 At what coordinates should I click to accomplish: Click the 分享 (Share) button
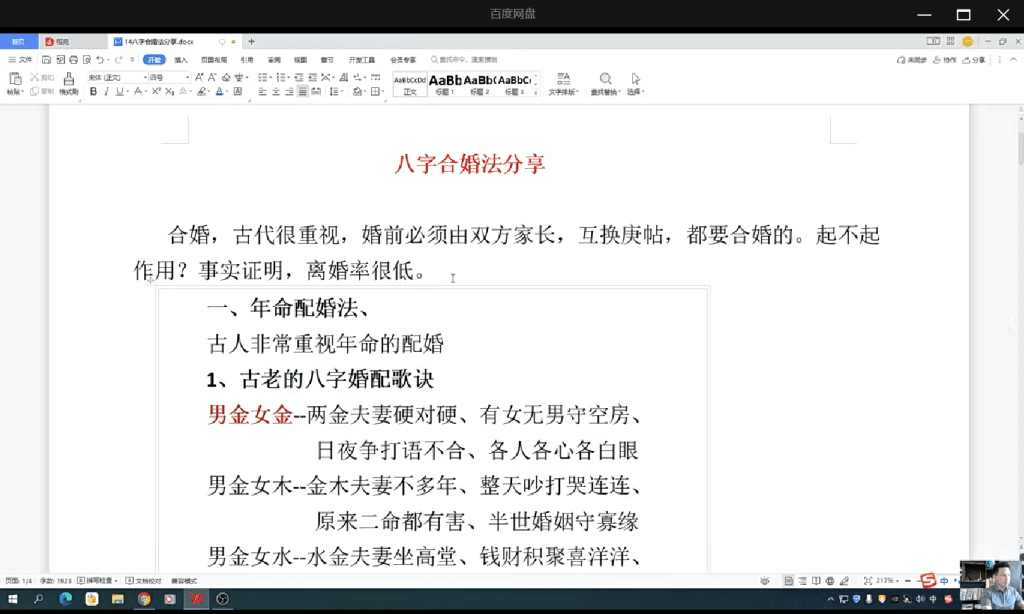(974, 60)
